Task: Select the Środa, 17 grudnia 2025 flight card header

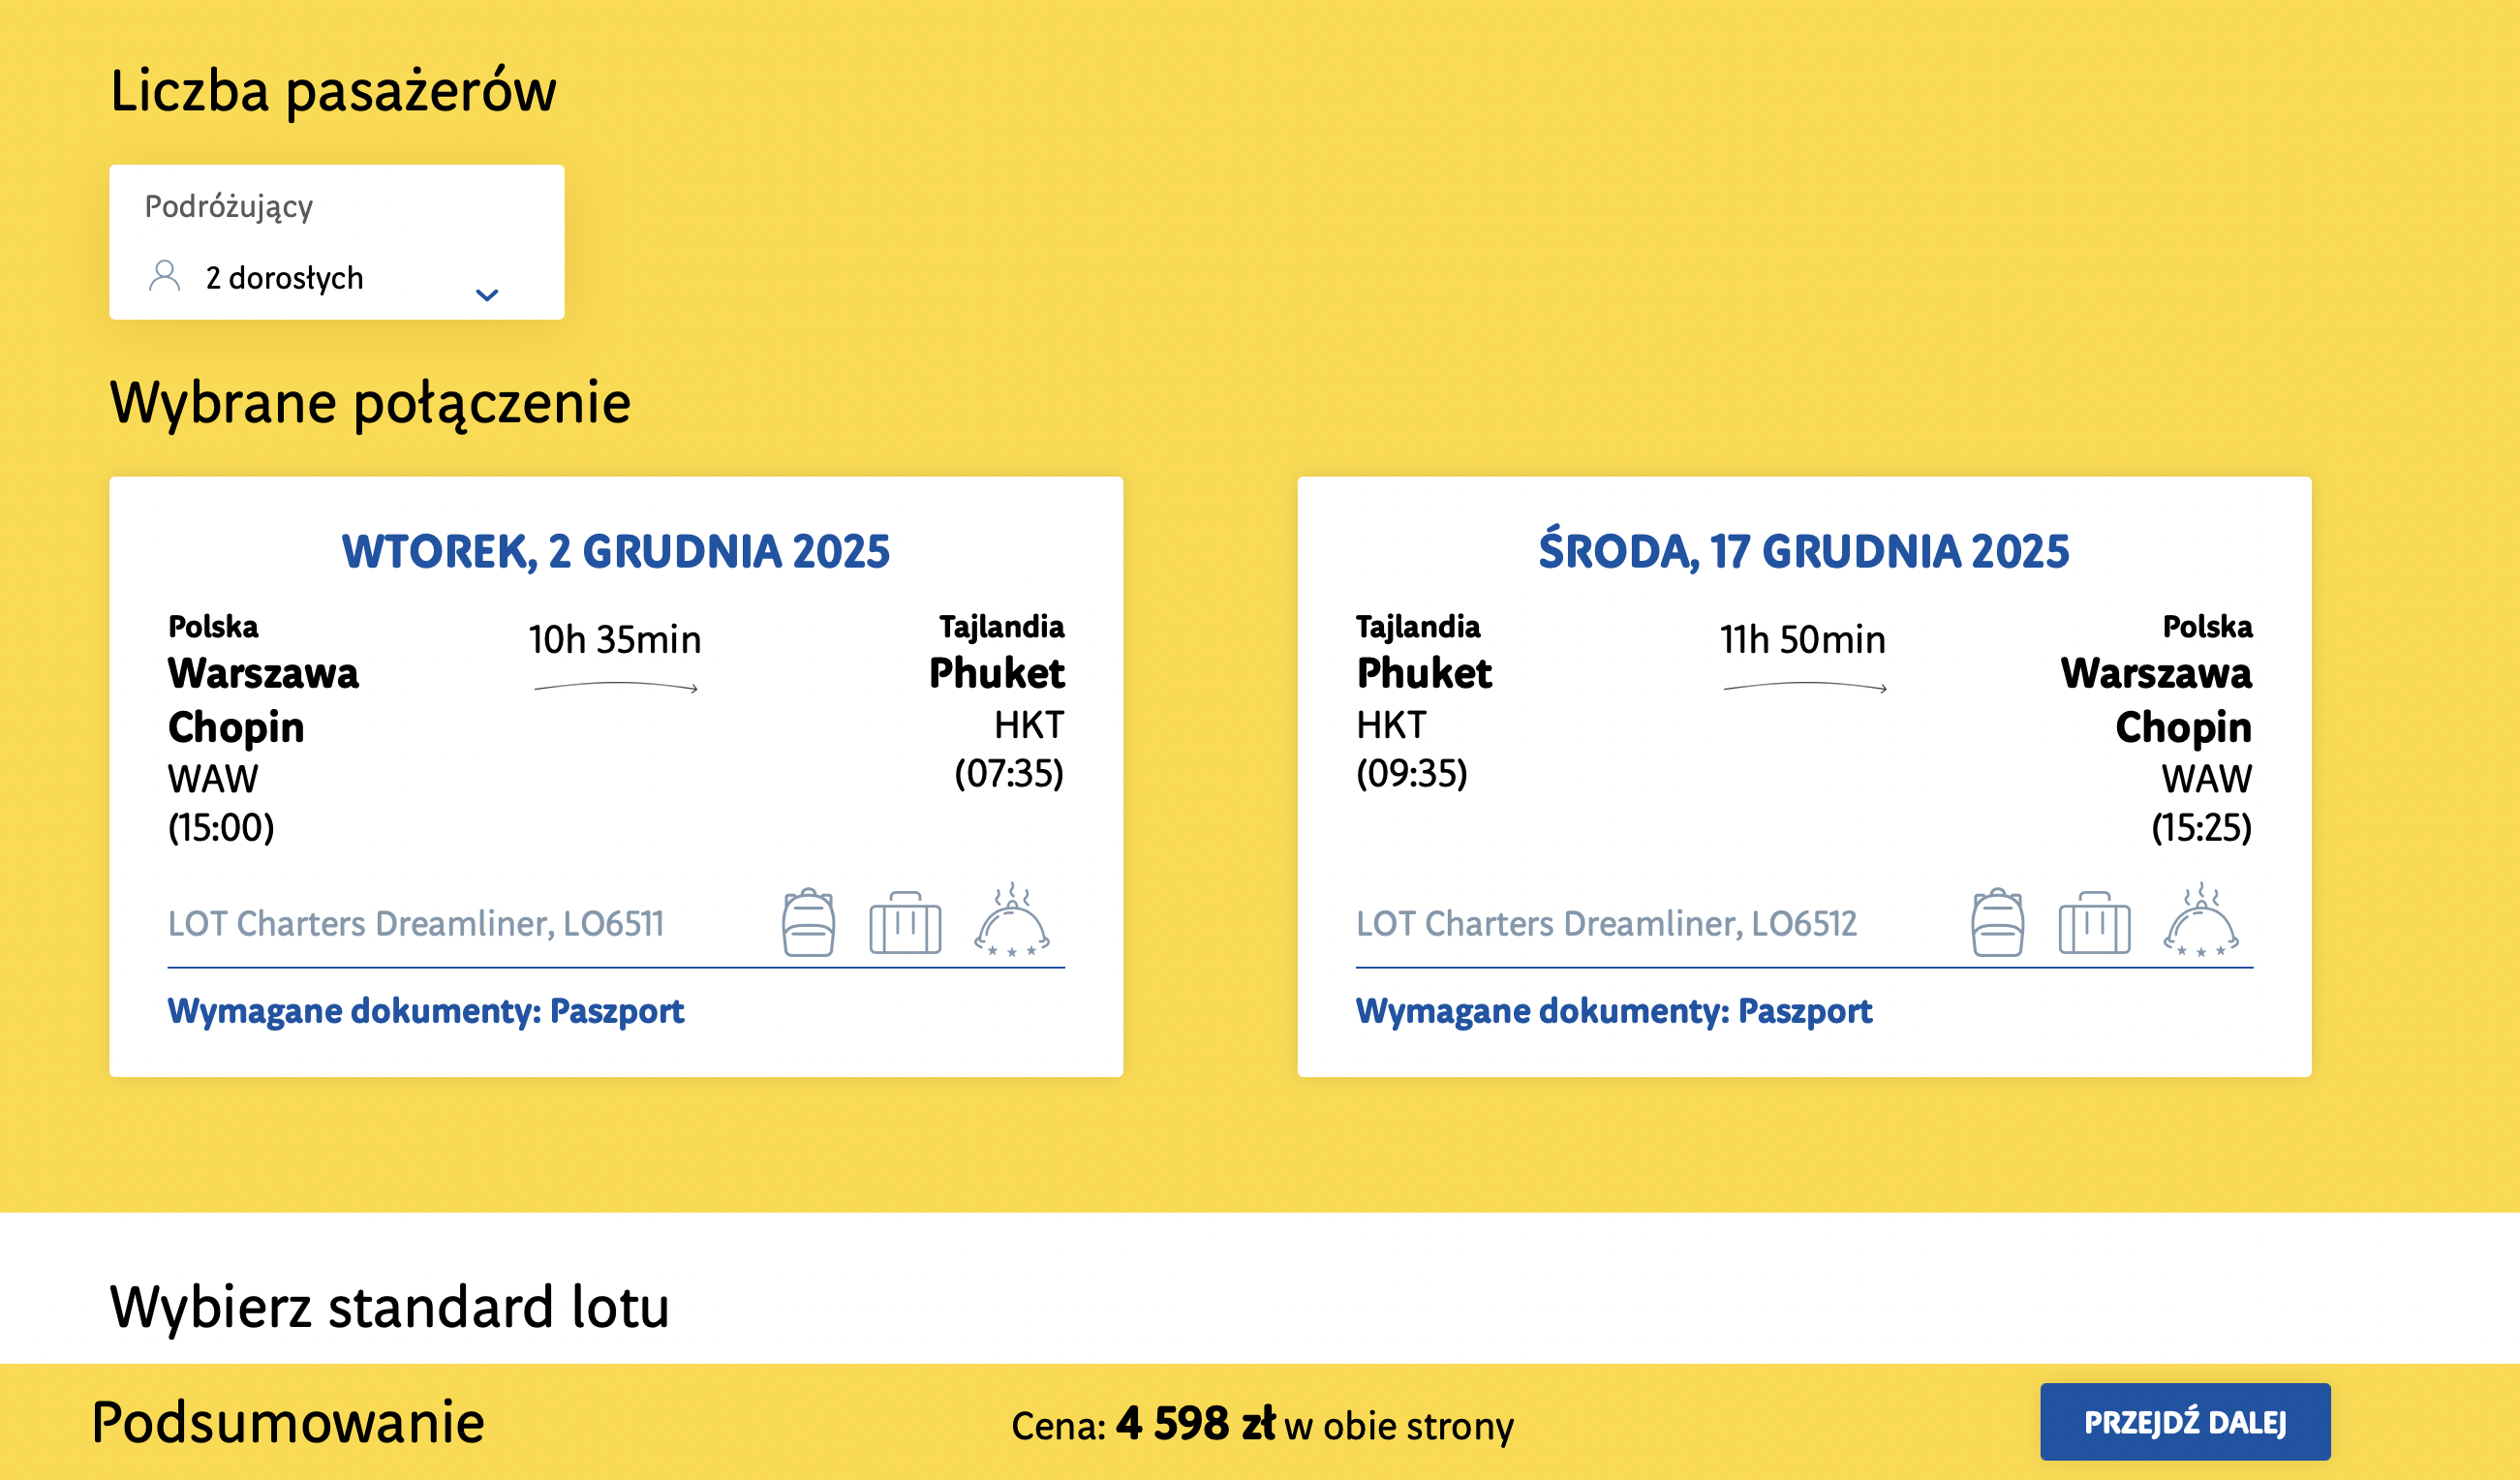Action: [x=1804, y=552]
